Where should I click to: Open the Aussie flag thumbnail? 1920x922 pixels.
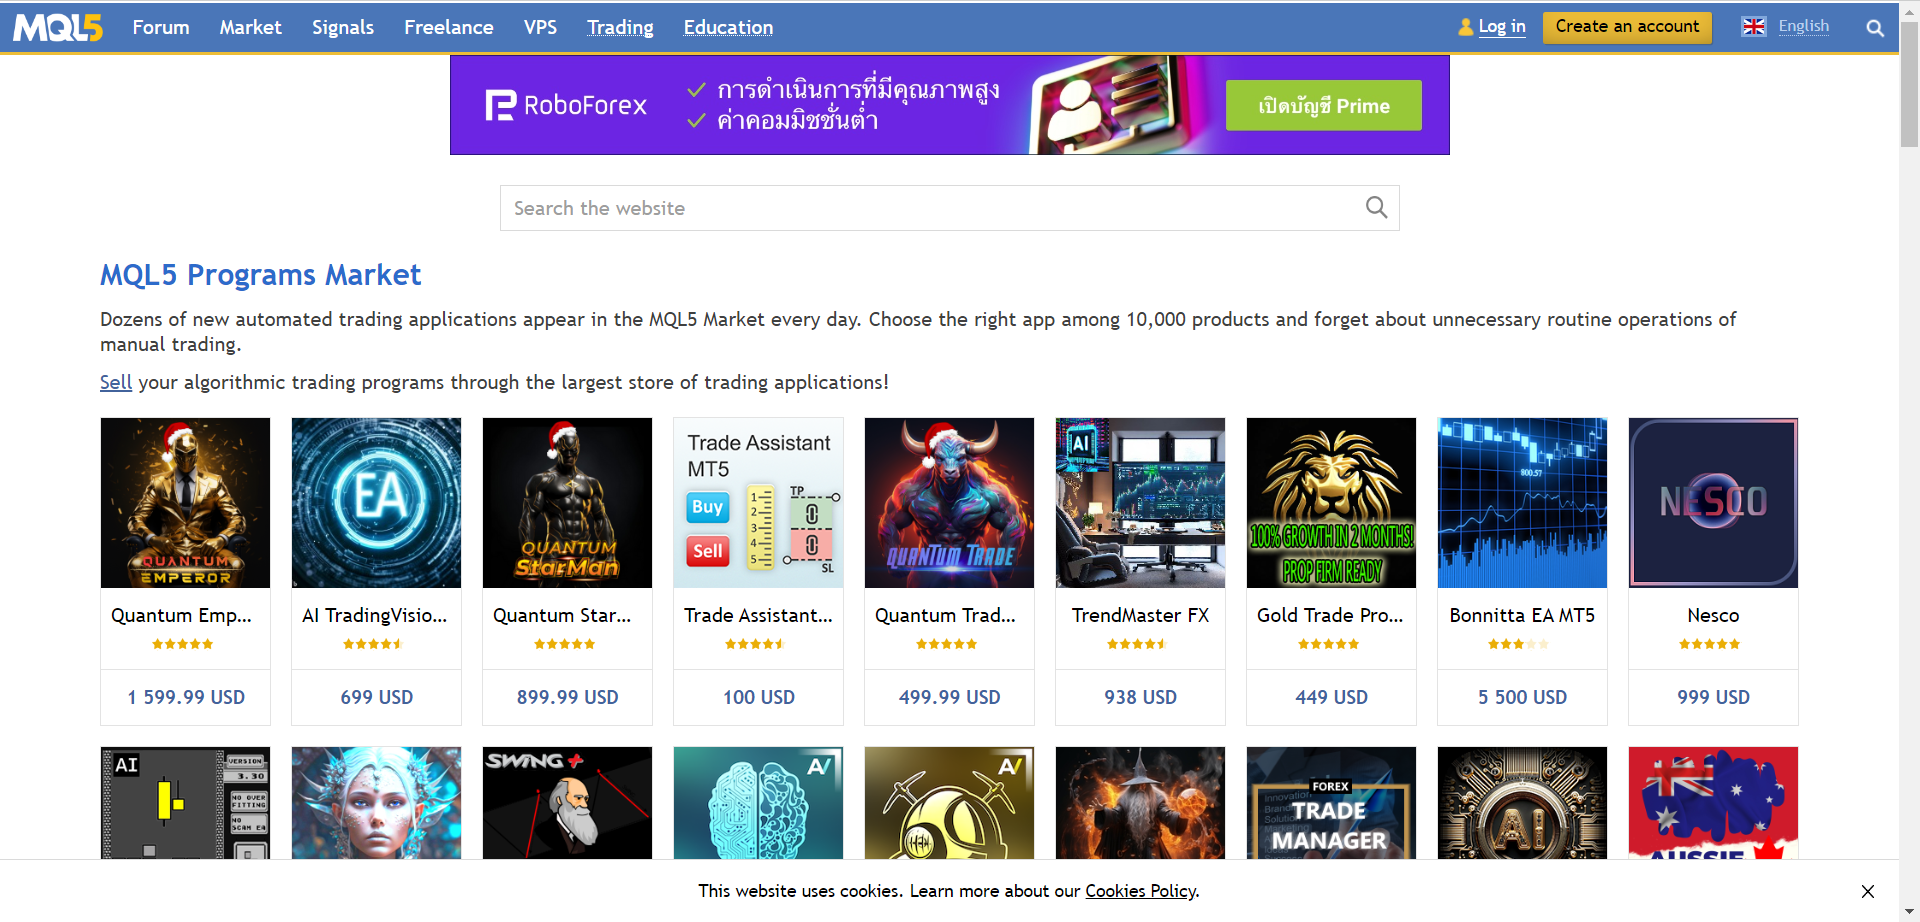click(1714, 803)
